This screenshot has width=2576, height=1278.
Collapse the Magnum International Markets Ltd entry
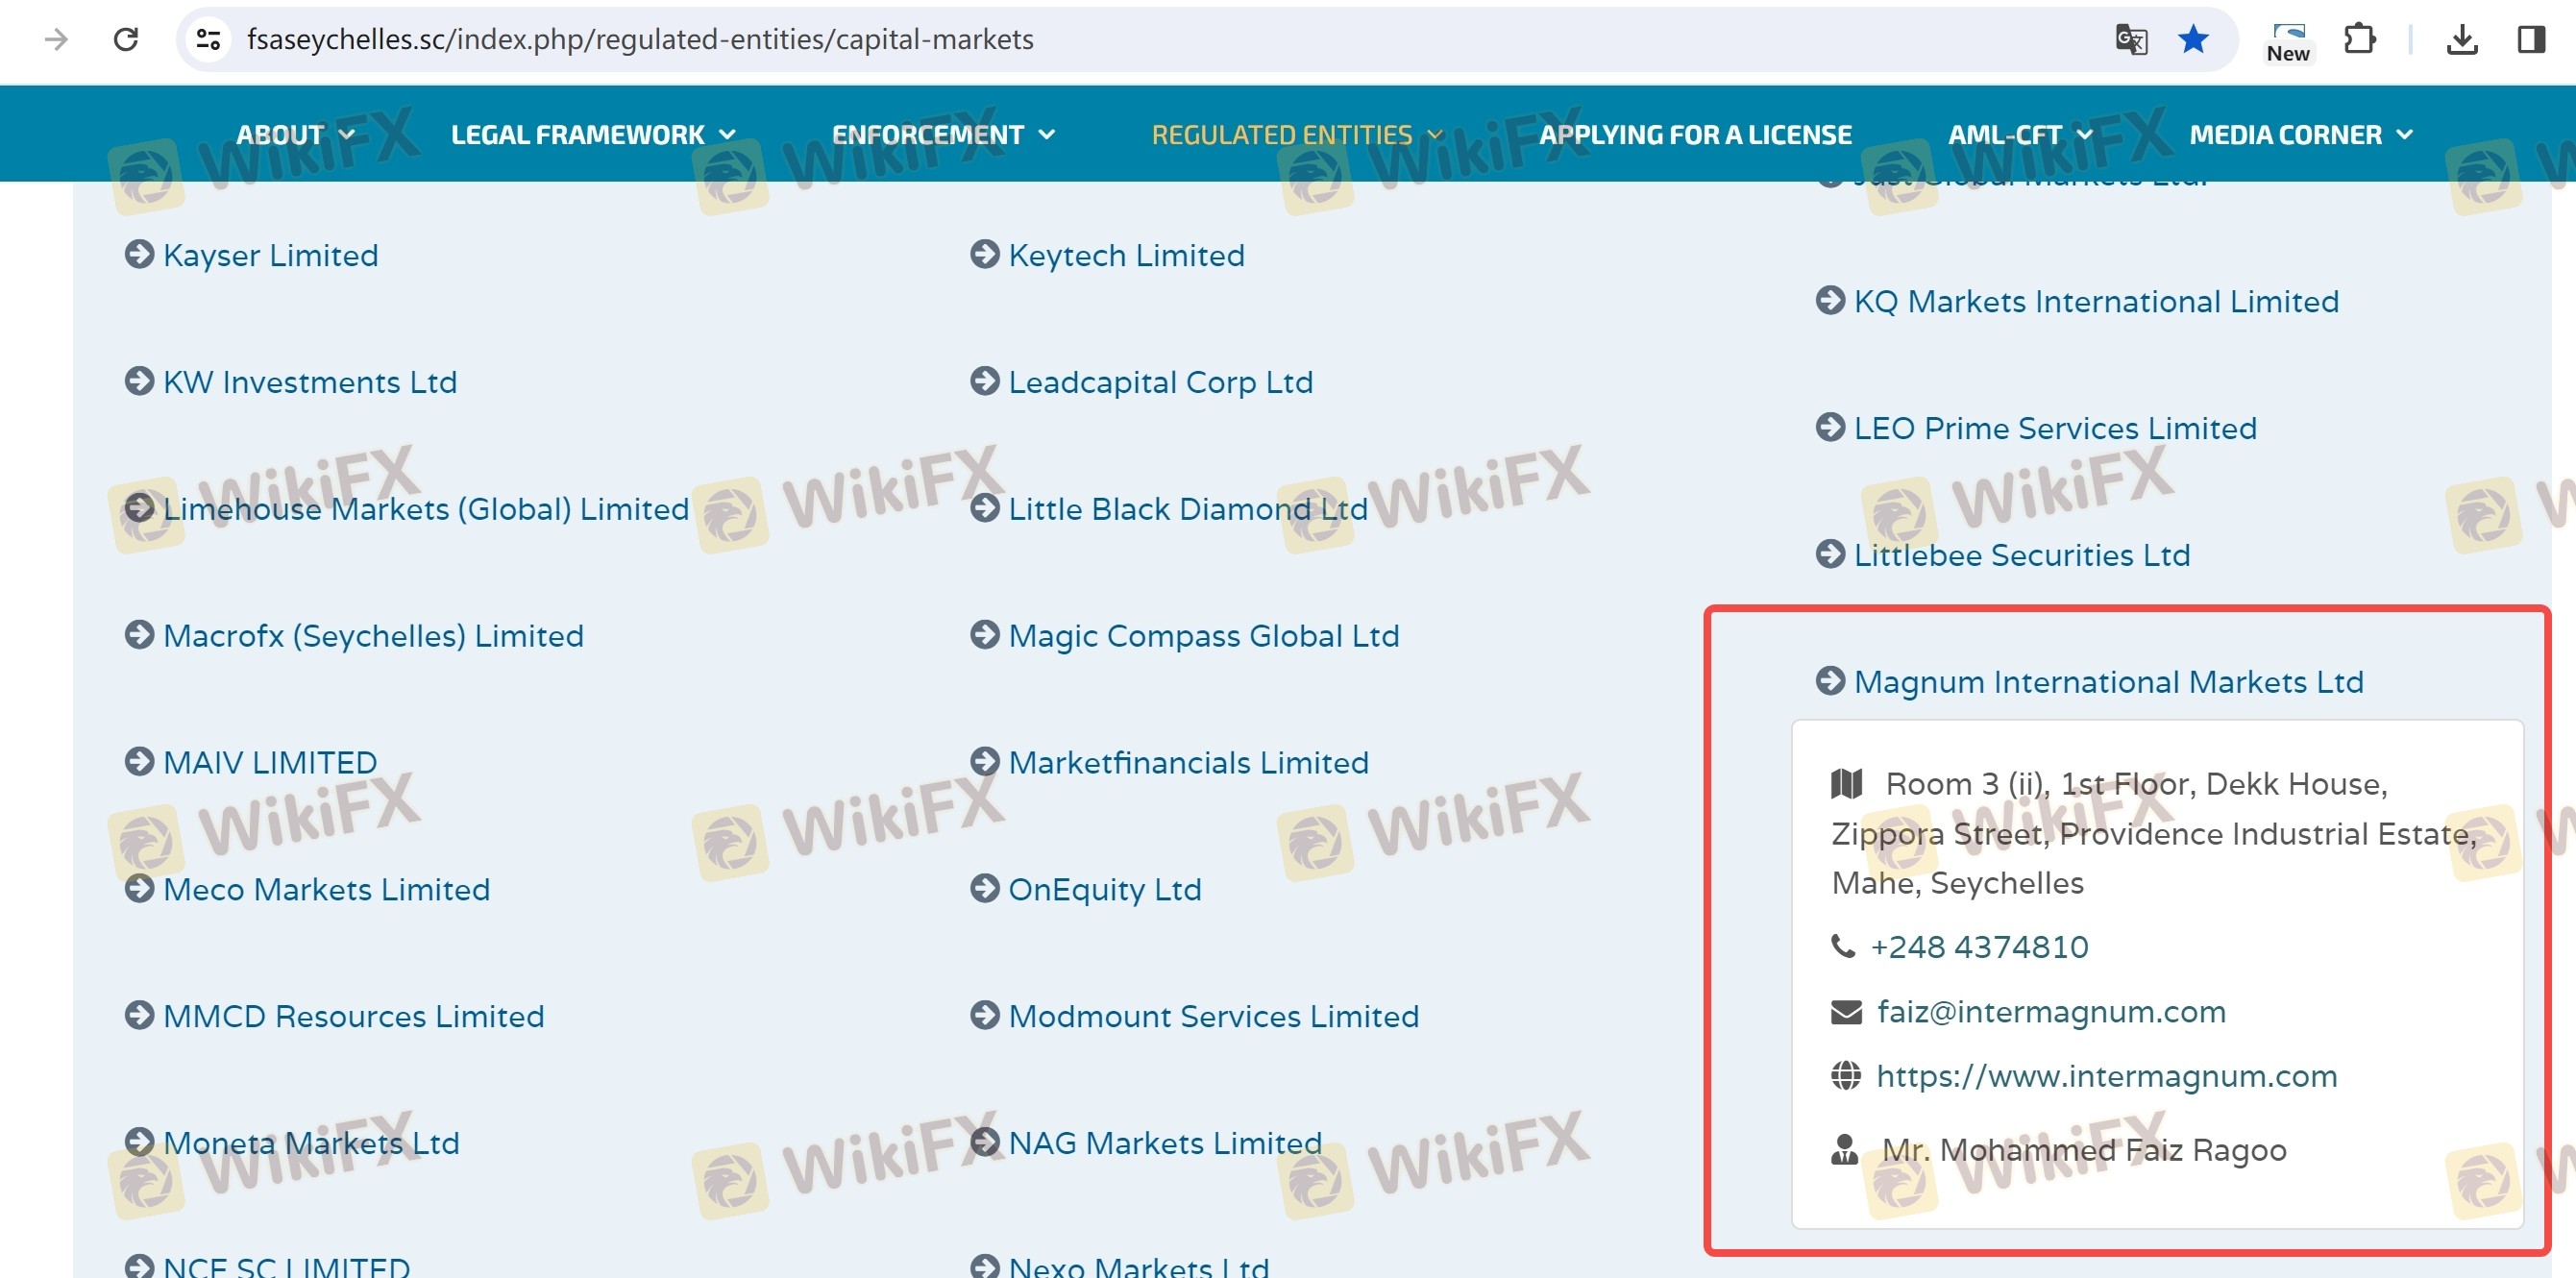[x=2107, y=682]
